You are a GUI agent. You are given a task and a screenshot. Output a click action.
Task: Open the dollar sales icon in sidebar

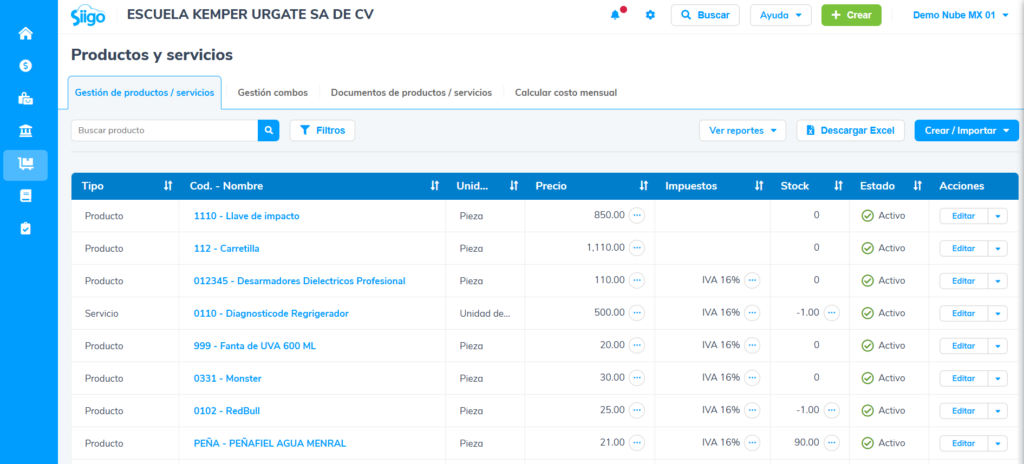pyautogui.click(x=25, y=66)
